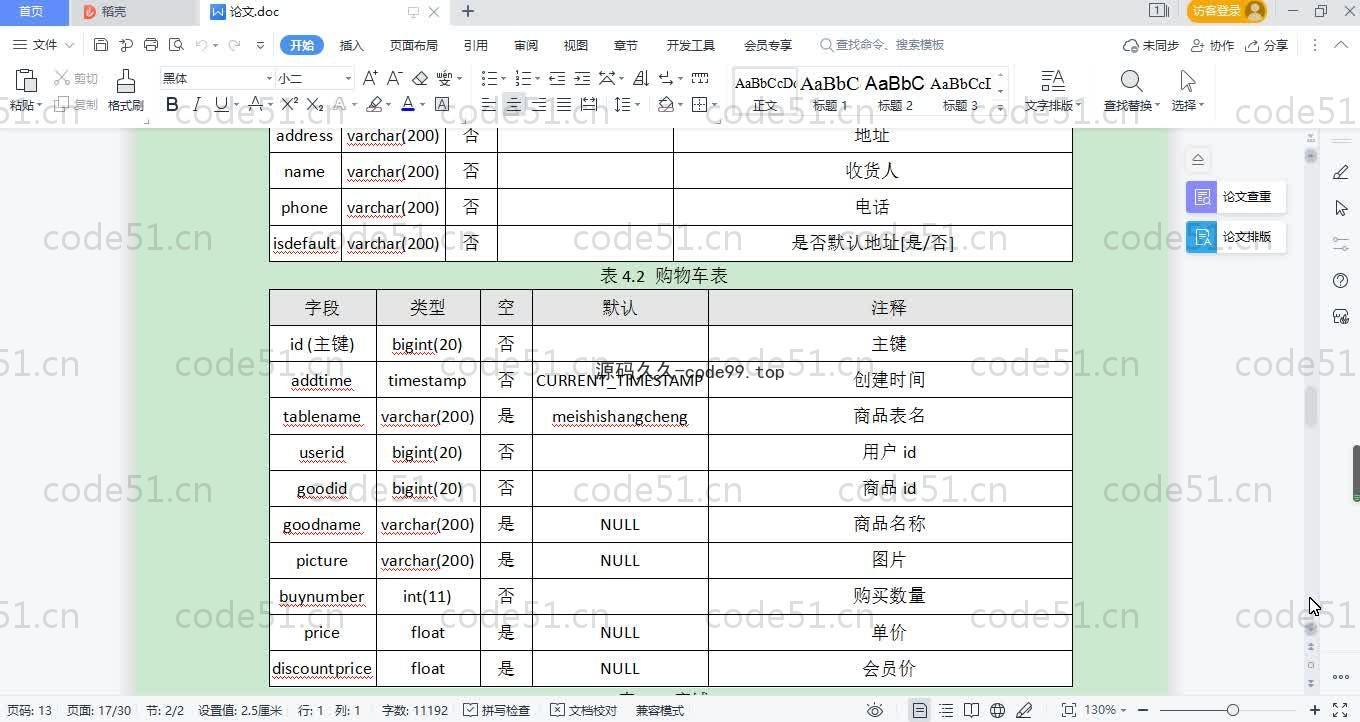Click the Save document icon
The height and width of the screenshot is (722, 1360).
click(x=101, y=45)
